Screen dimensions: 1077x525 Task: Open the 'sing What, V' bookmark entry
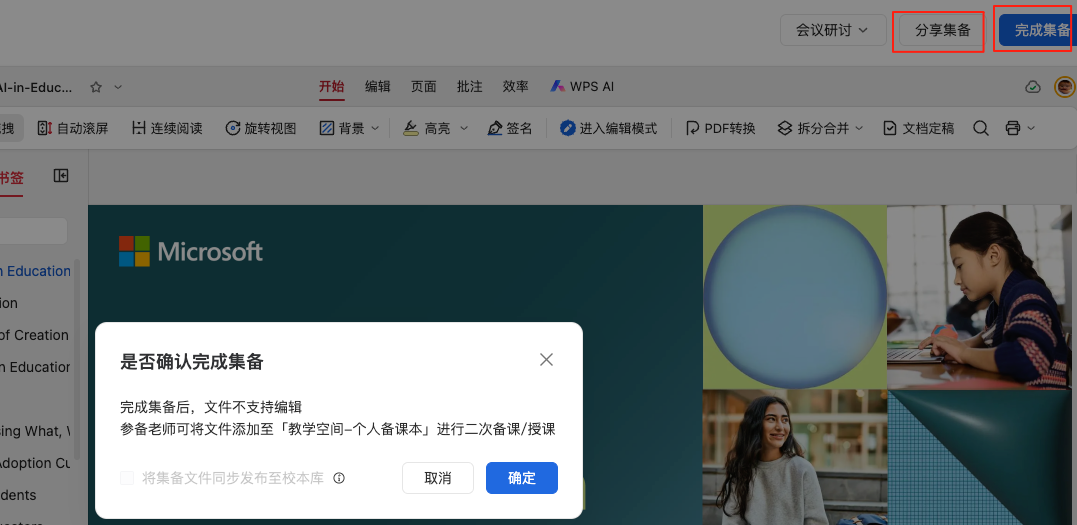pyautogui.click(x=35, y=431)
